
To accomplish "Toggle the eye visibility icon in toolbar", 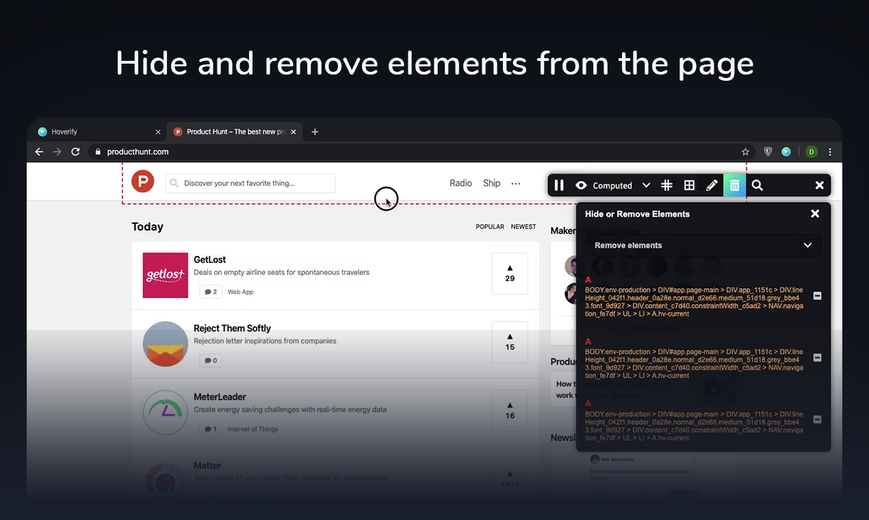I will pyautogui.click(x=581, y=185).
